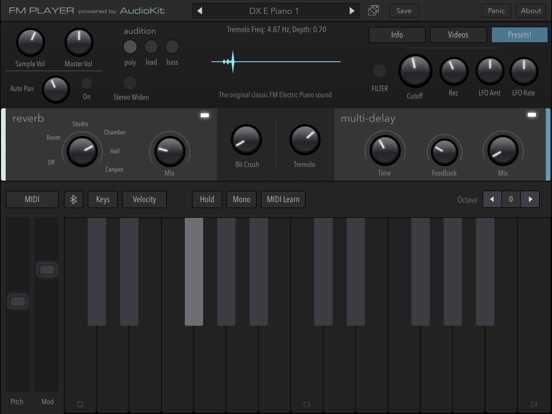Viewport: 552px width, 414px height.
Task: Click the Auto Pan knob
Action: [56, 89]
